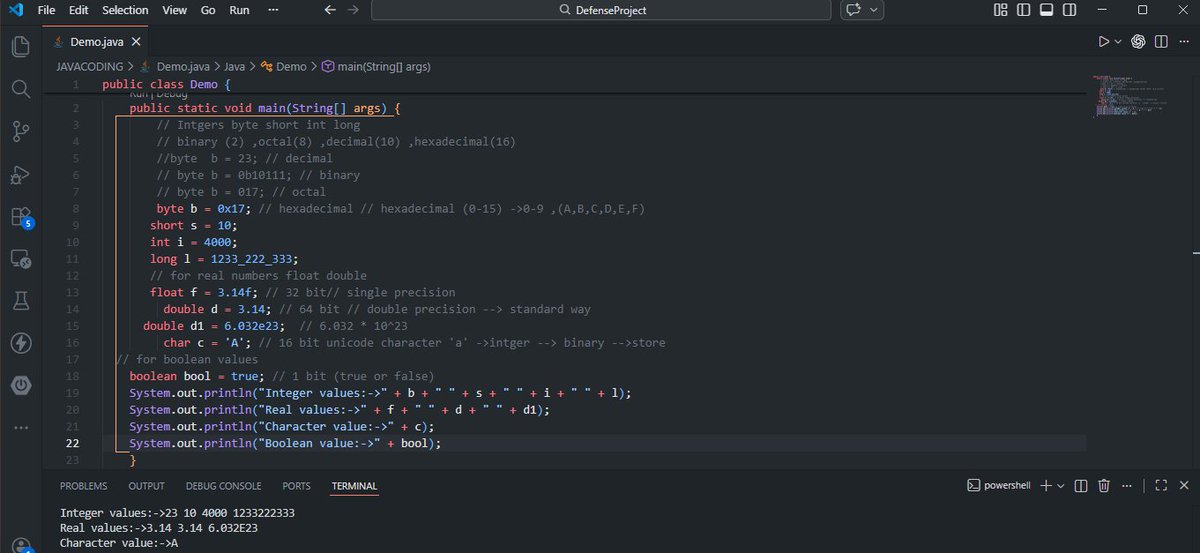1200x553 pixels.
Task: Switch to the Demo.java editor tab
Action: click(x=97, y=42)
